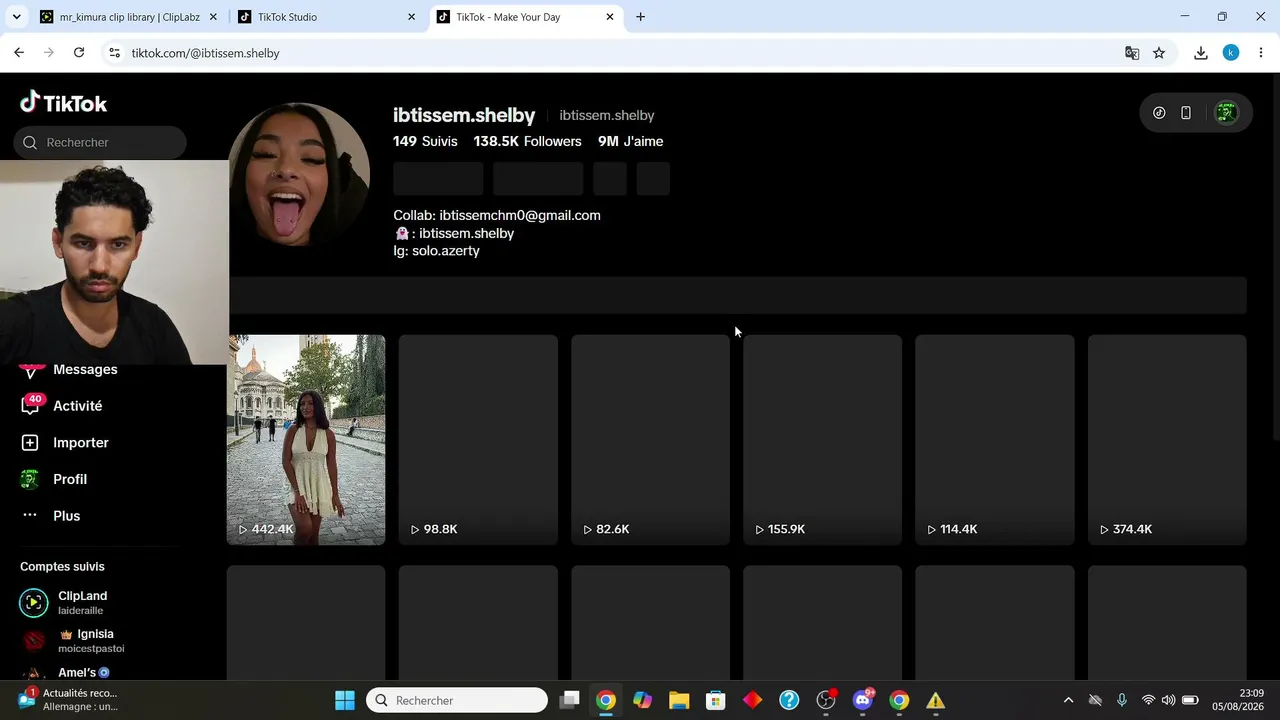Switch to the TikTok Studio tab
1280x720 pixels.
pyautogui.click(x=325, y=17)
